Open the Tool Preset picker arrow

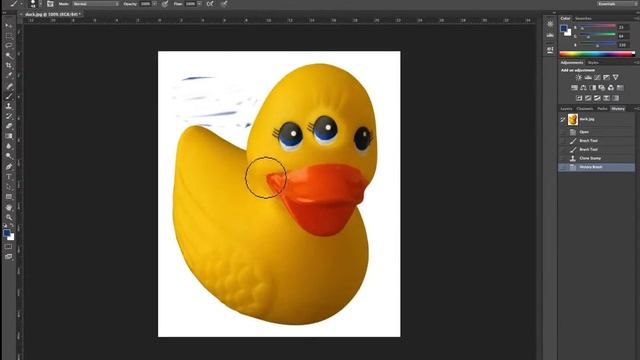coord(21,4)
